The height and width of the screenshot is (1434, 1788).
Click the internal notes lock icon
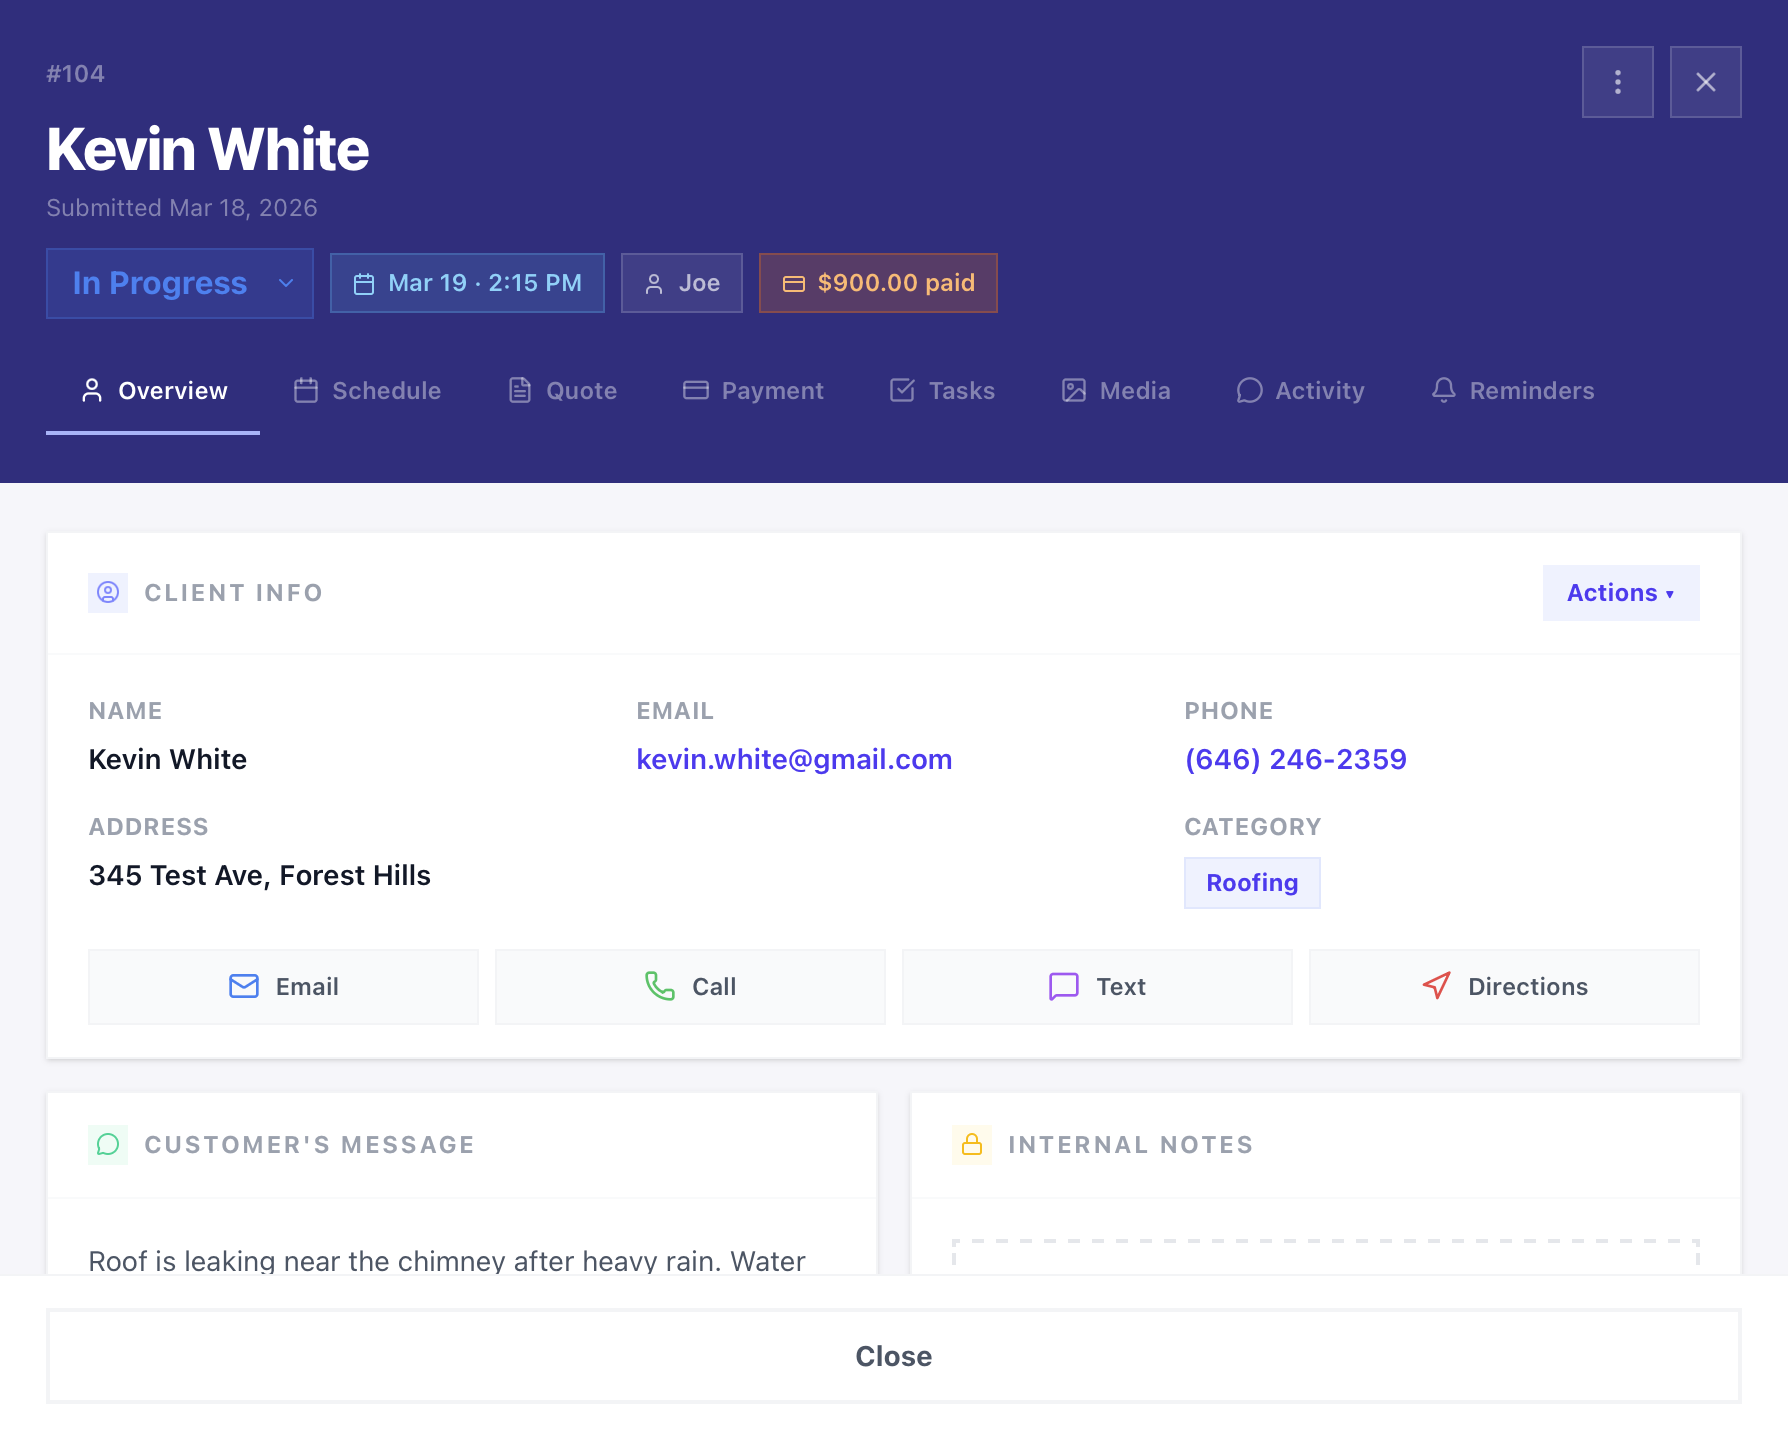(971, 1144)
